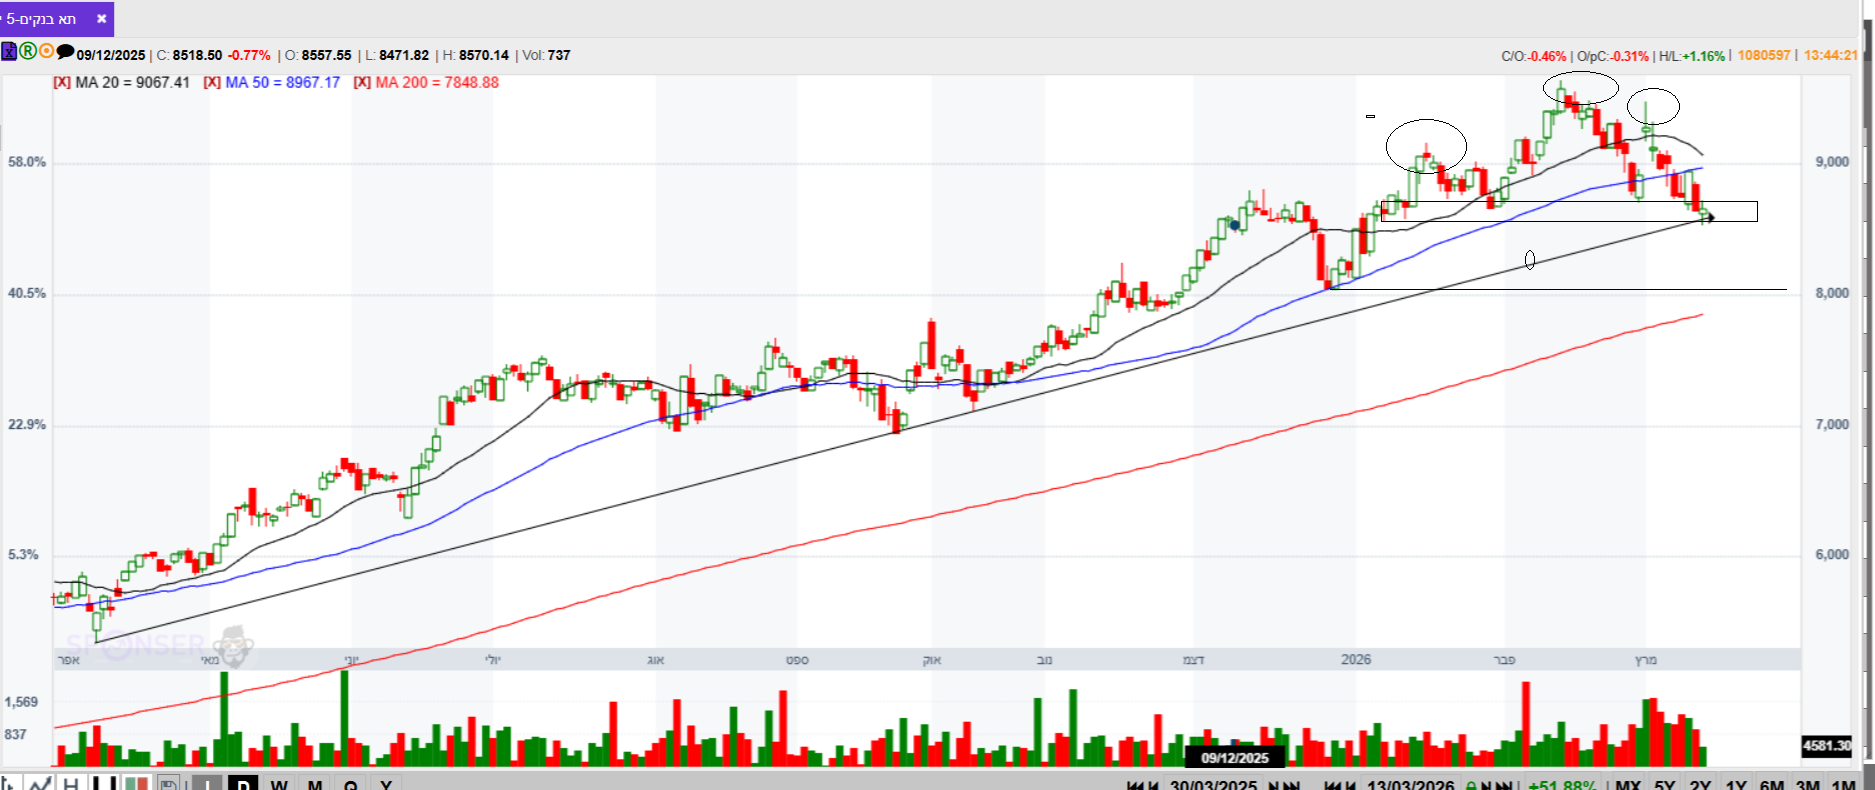Switch to monthly M timeframe
1875x790 pixels.
(314, 783)
